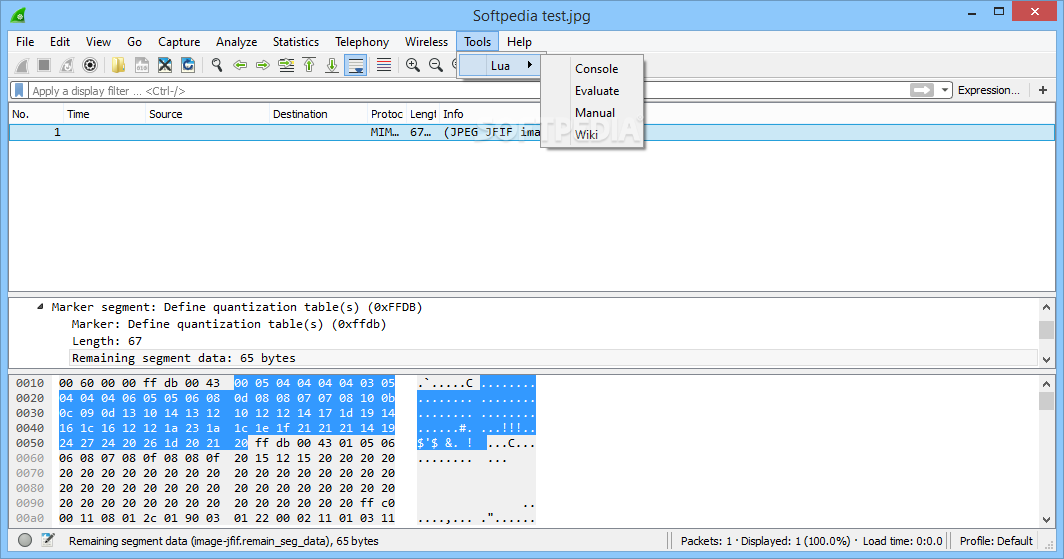Open the Wireless menu
Screen dimensions: 1064x559
426,42
